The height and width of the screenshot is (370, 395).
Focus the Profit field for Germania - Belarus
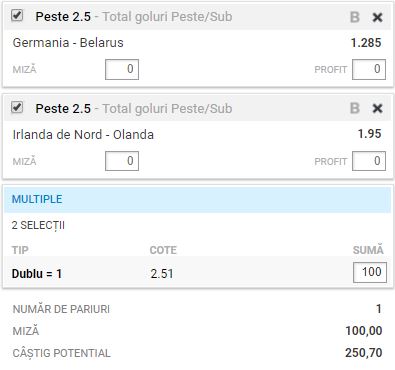click(x=369, y=69)
